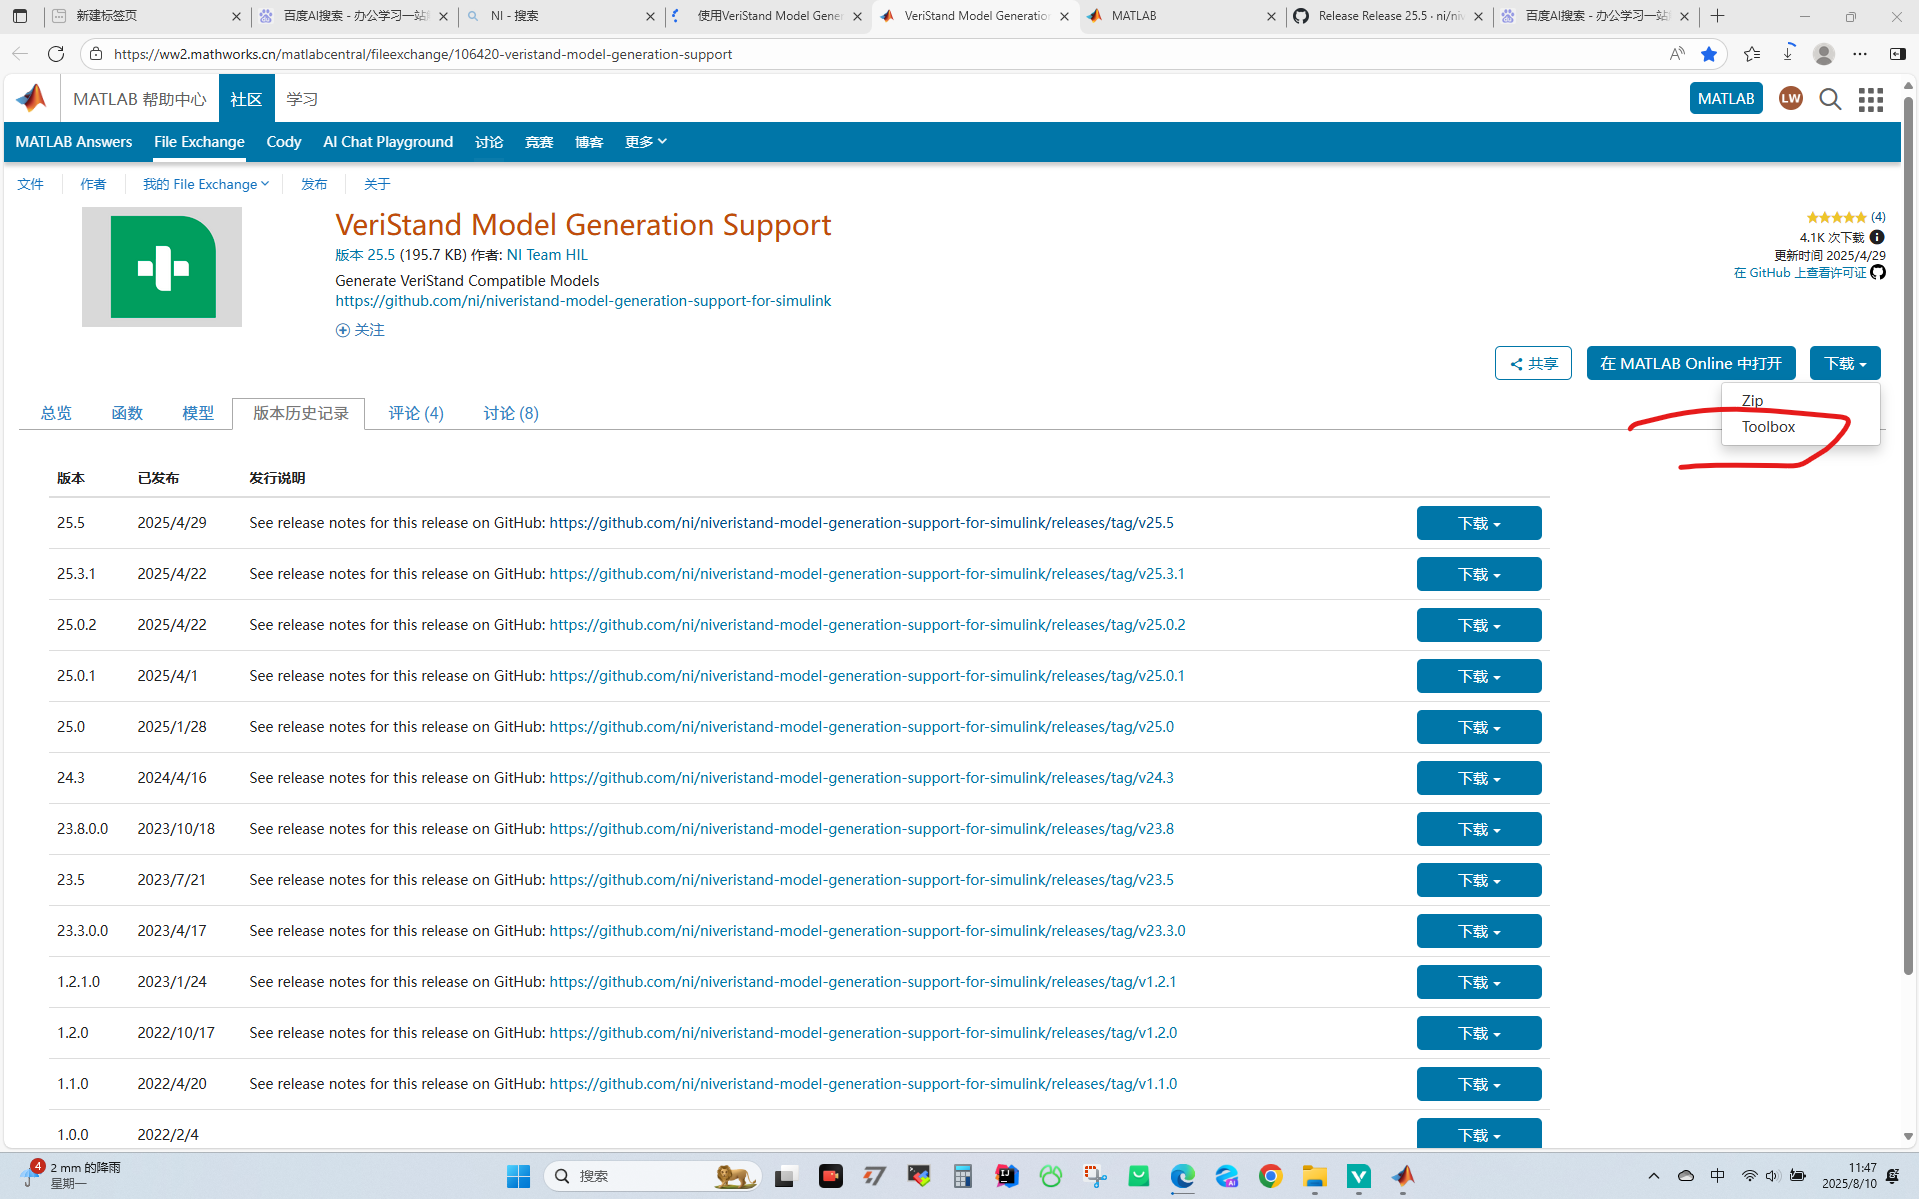Open the 我的 File Exchange dropdown
Viewport: 1919px width, 1199px height.
[205, 184]
